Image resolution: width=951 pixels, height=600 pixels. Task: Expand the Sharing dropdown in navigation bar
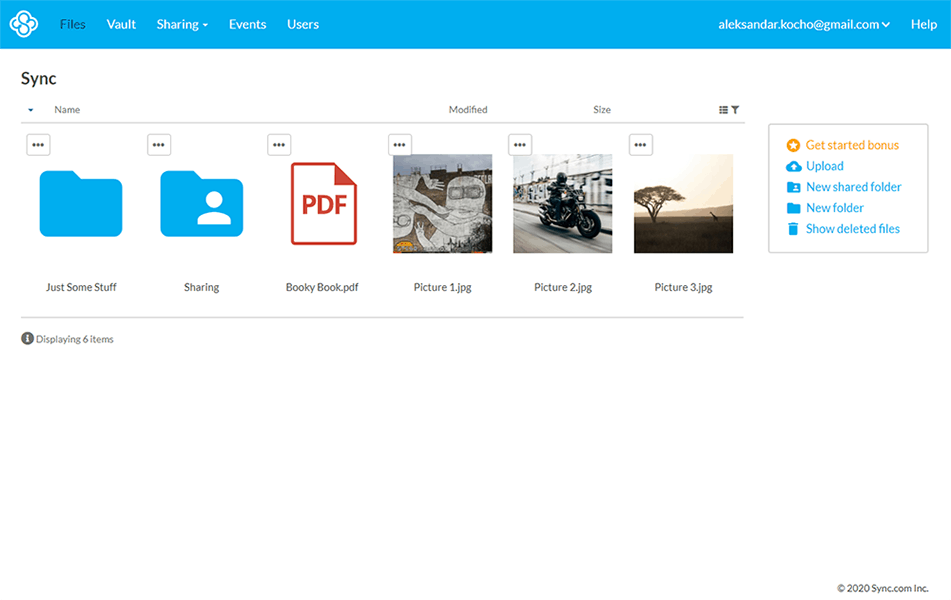coord(182,24)
